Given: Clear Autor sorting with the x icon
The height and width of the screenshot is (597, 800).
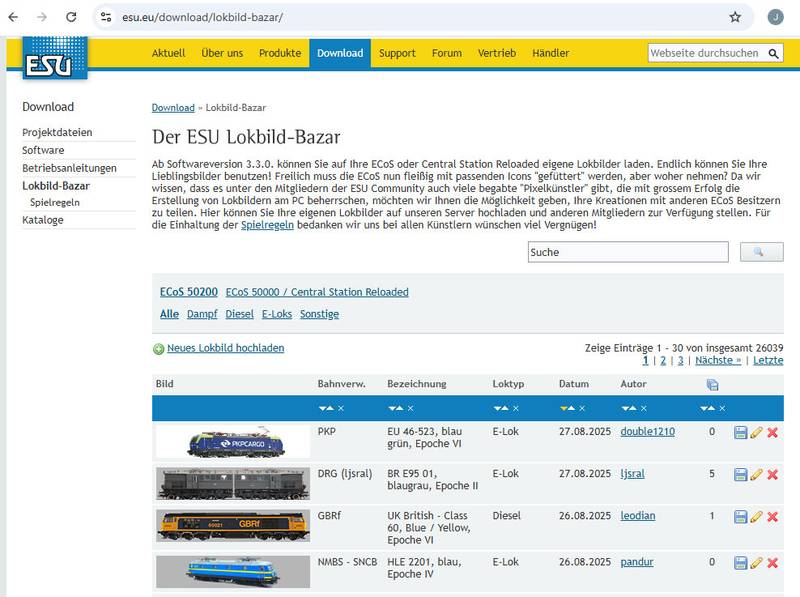Looking at the screenshot, I should click(643, 408).
